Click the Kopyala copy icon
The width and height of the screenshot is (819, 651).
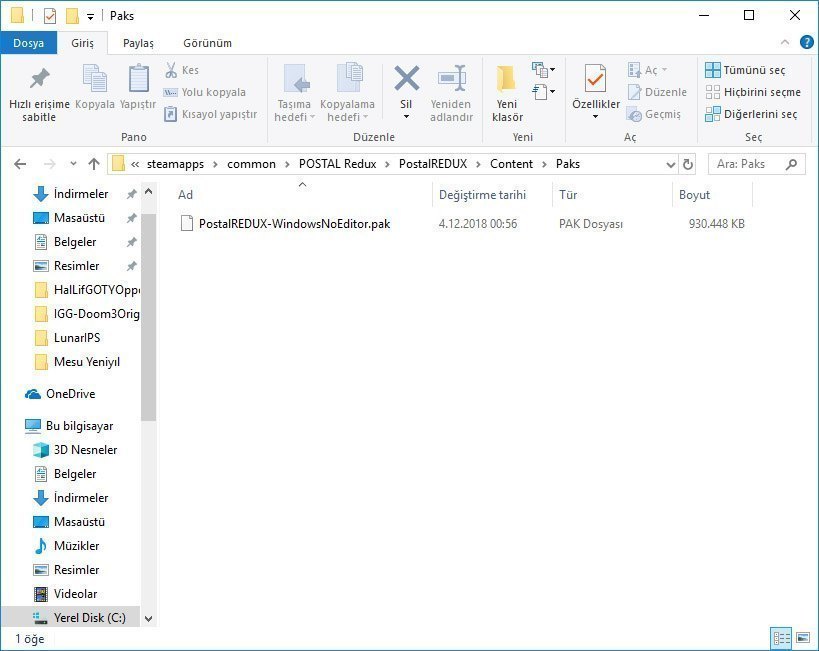(95, 78)
